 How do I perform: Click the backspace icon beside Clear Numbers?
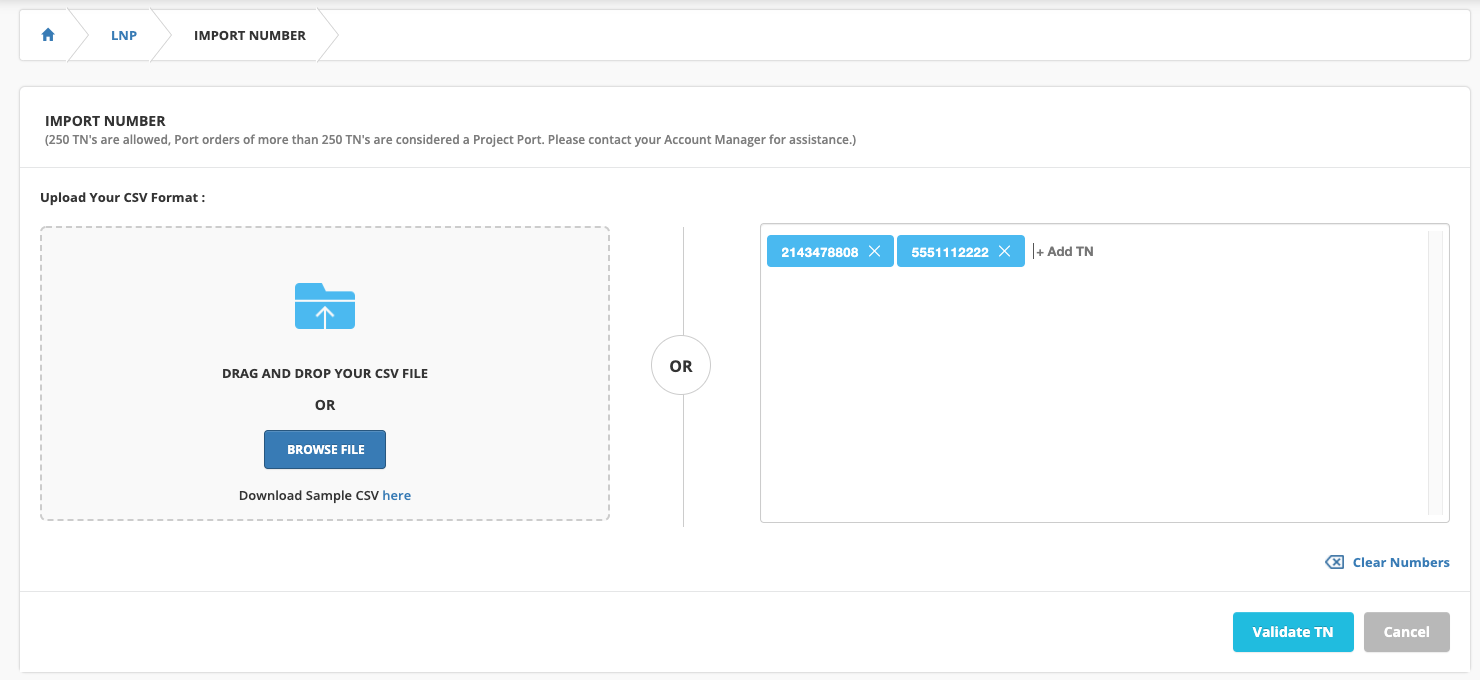point(1334,563)
